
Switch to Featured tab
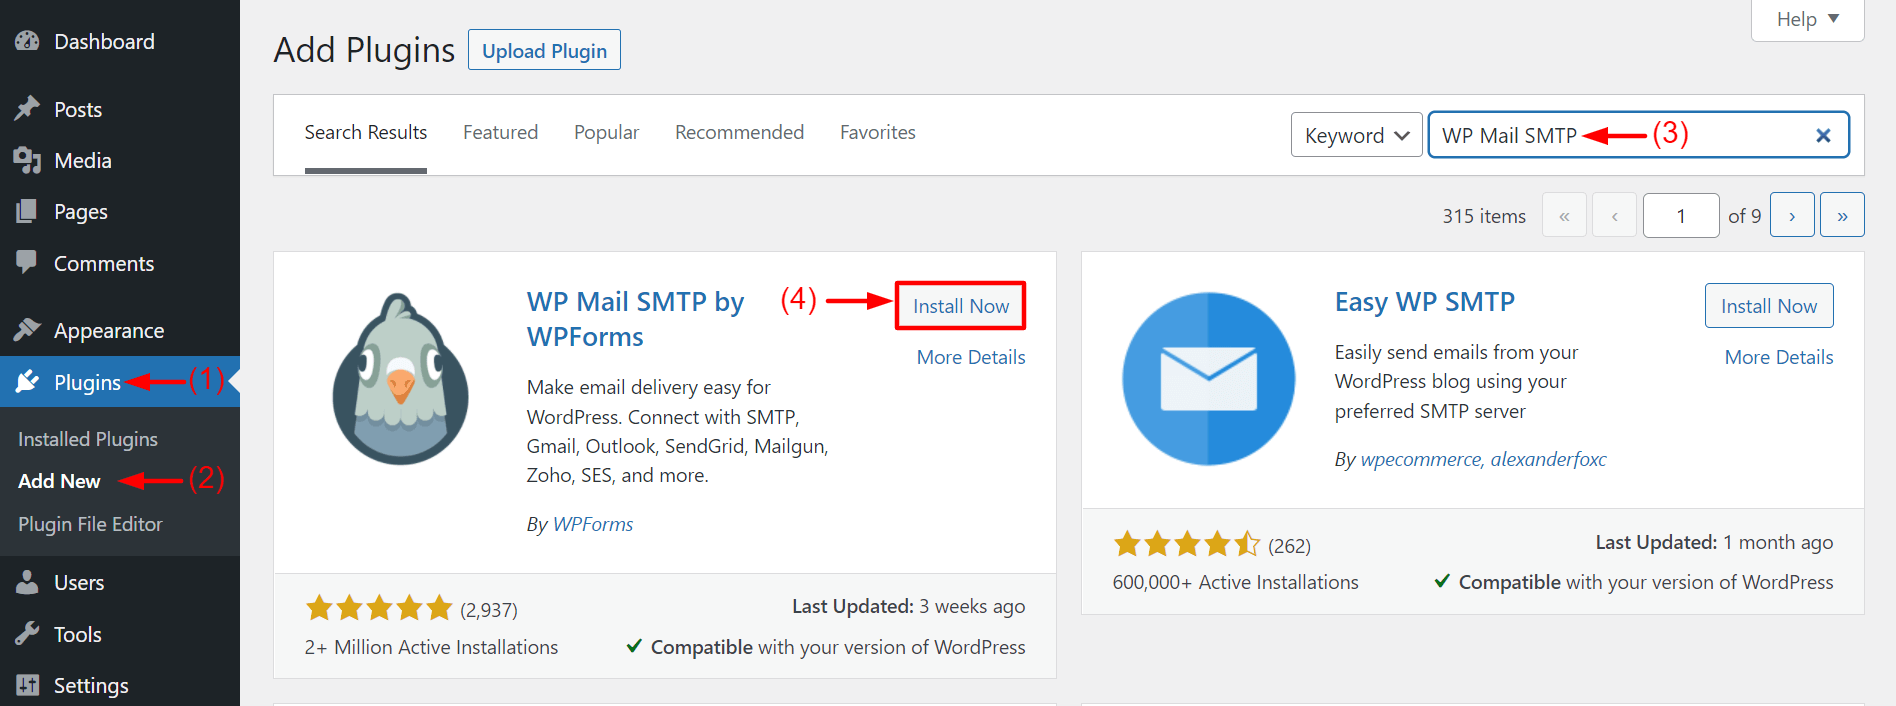500,132
